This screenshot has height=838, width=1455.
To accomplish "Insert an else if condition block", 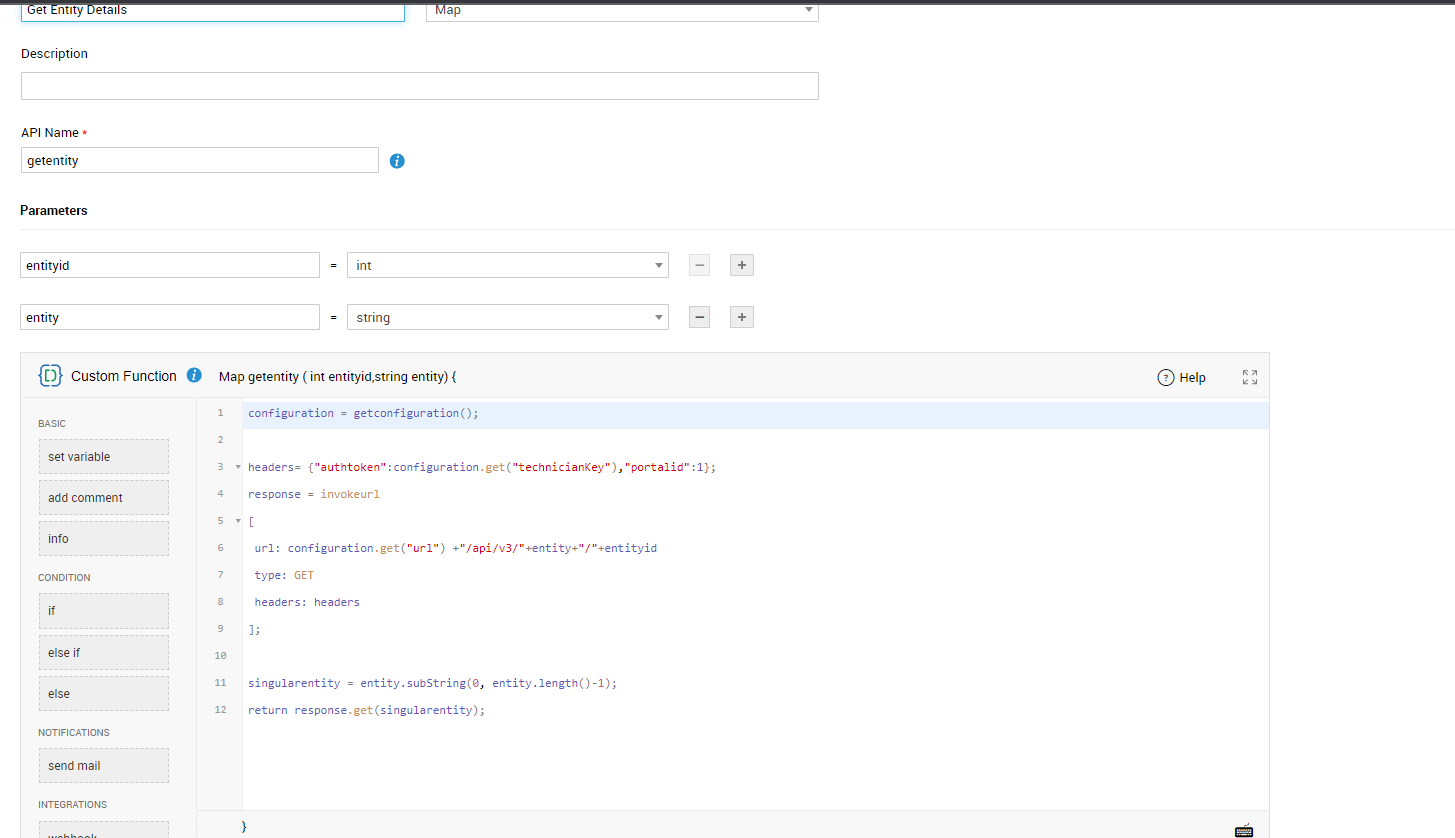I will 104,653.
